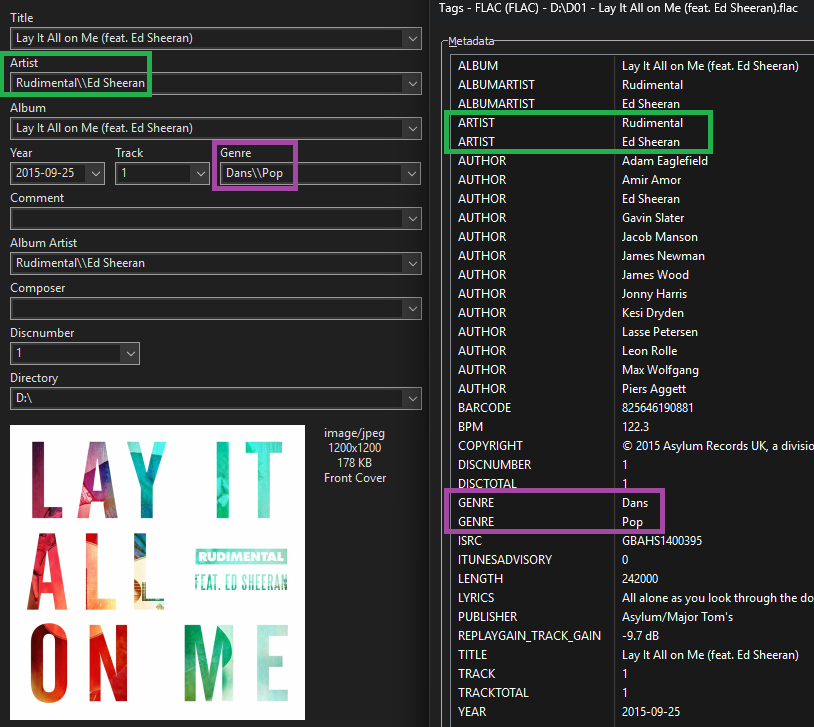Select the front cover album art thumbnail
814x727 pixels.
coord(157,572)
